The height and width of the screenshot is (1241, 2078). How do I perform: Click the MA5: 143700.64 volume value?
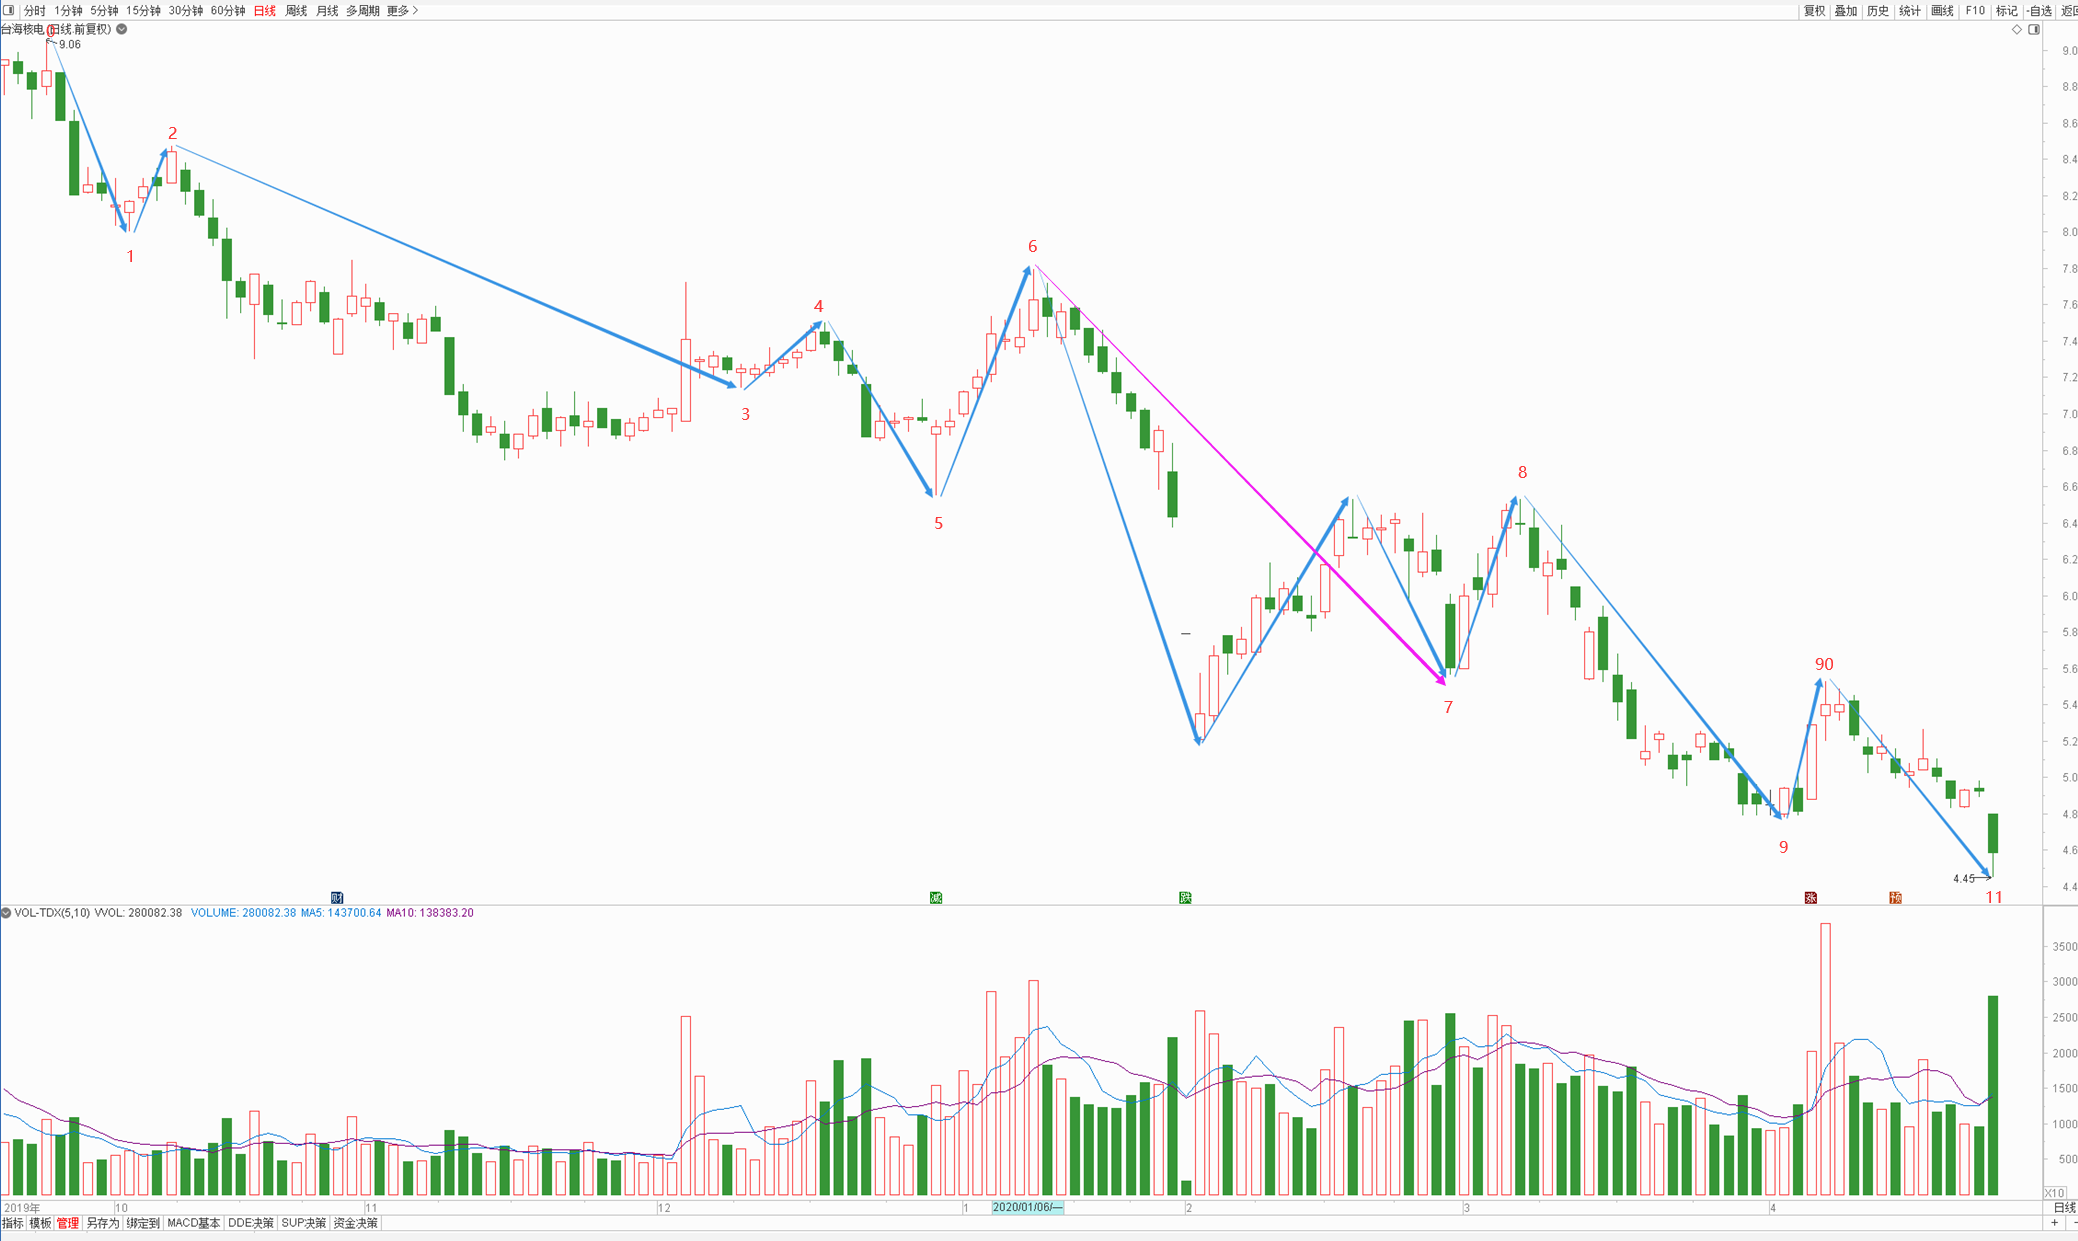[341, 913]
